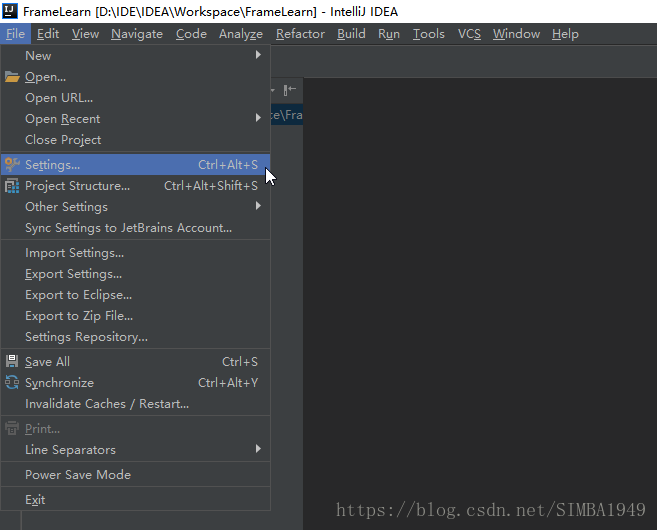The height and width of the screenshot is (530, 657).
Task: Open Project Structure... dialog entry
Action: pyautogui.click(x=135, y=186)
